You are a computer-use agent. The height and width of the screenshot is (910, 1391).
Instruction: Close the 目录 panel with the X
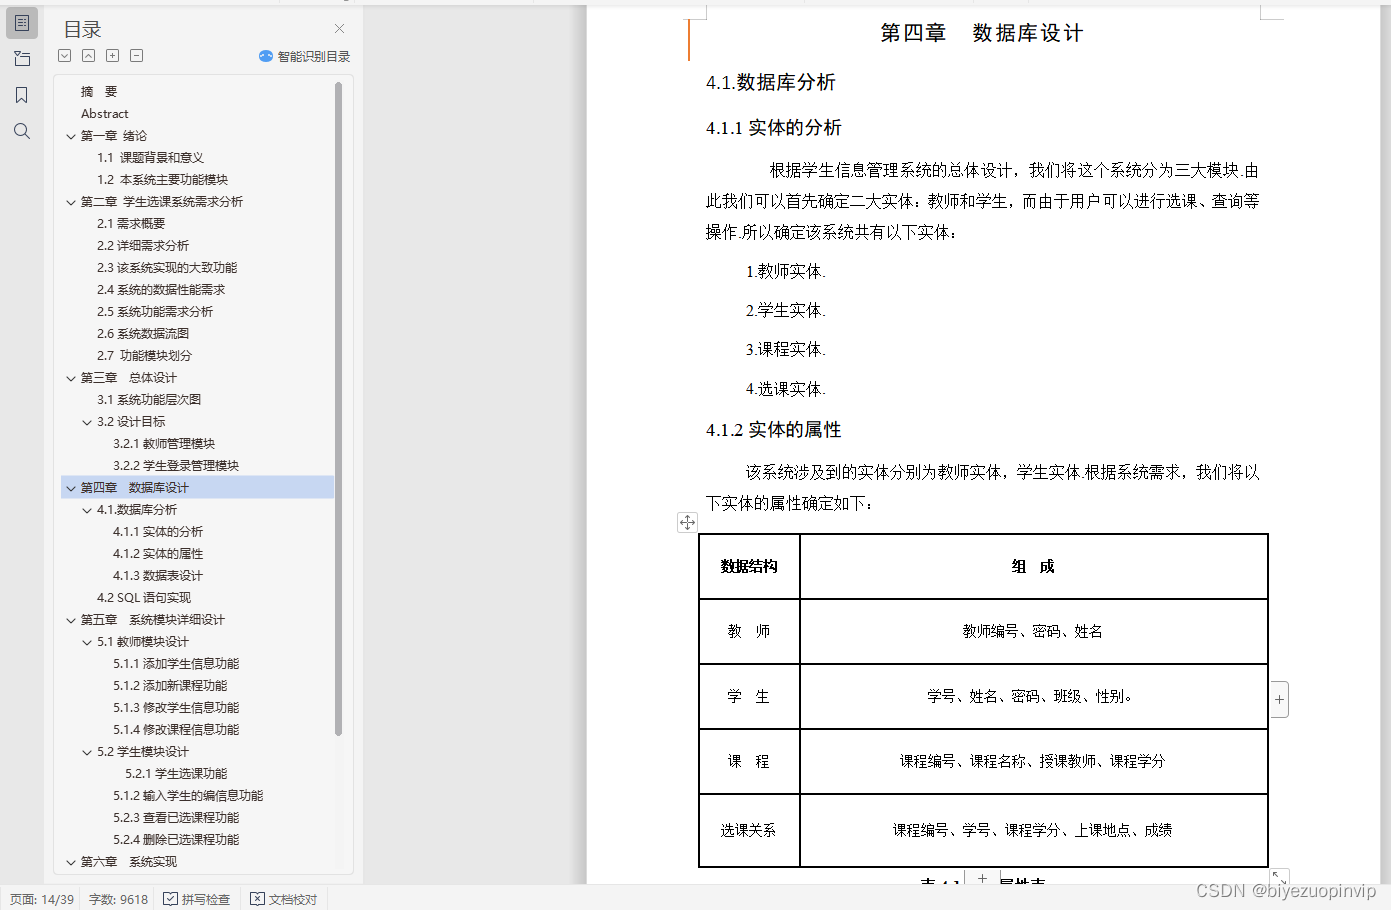pos(338,28)
